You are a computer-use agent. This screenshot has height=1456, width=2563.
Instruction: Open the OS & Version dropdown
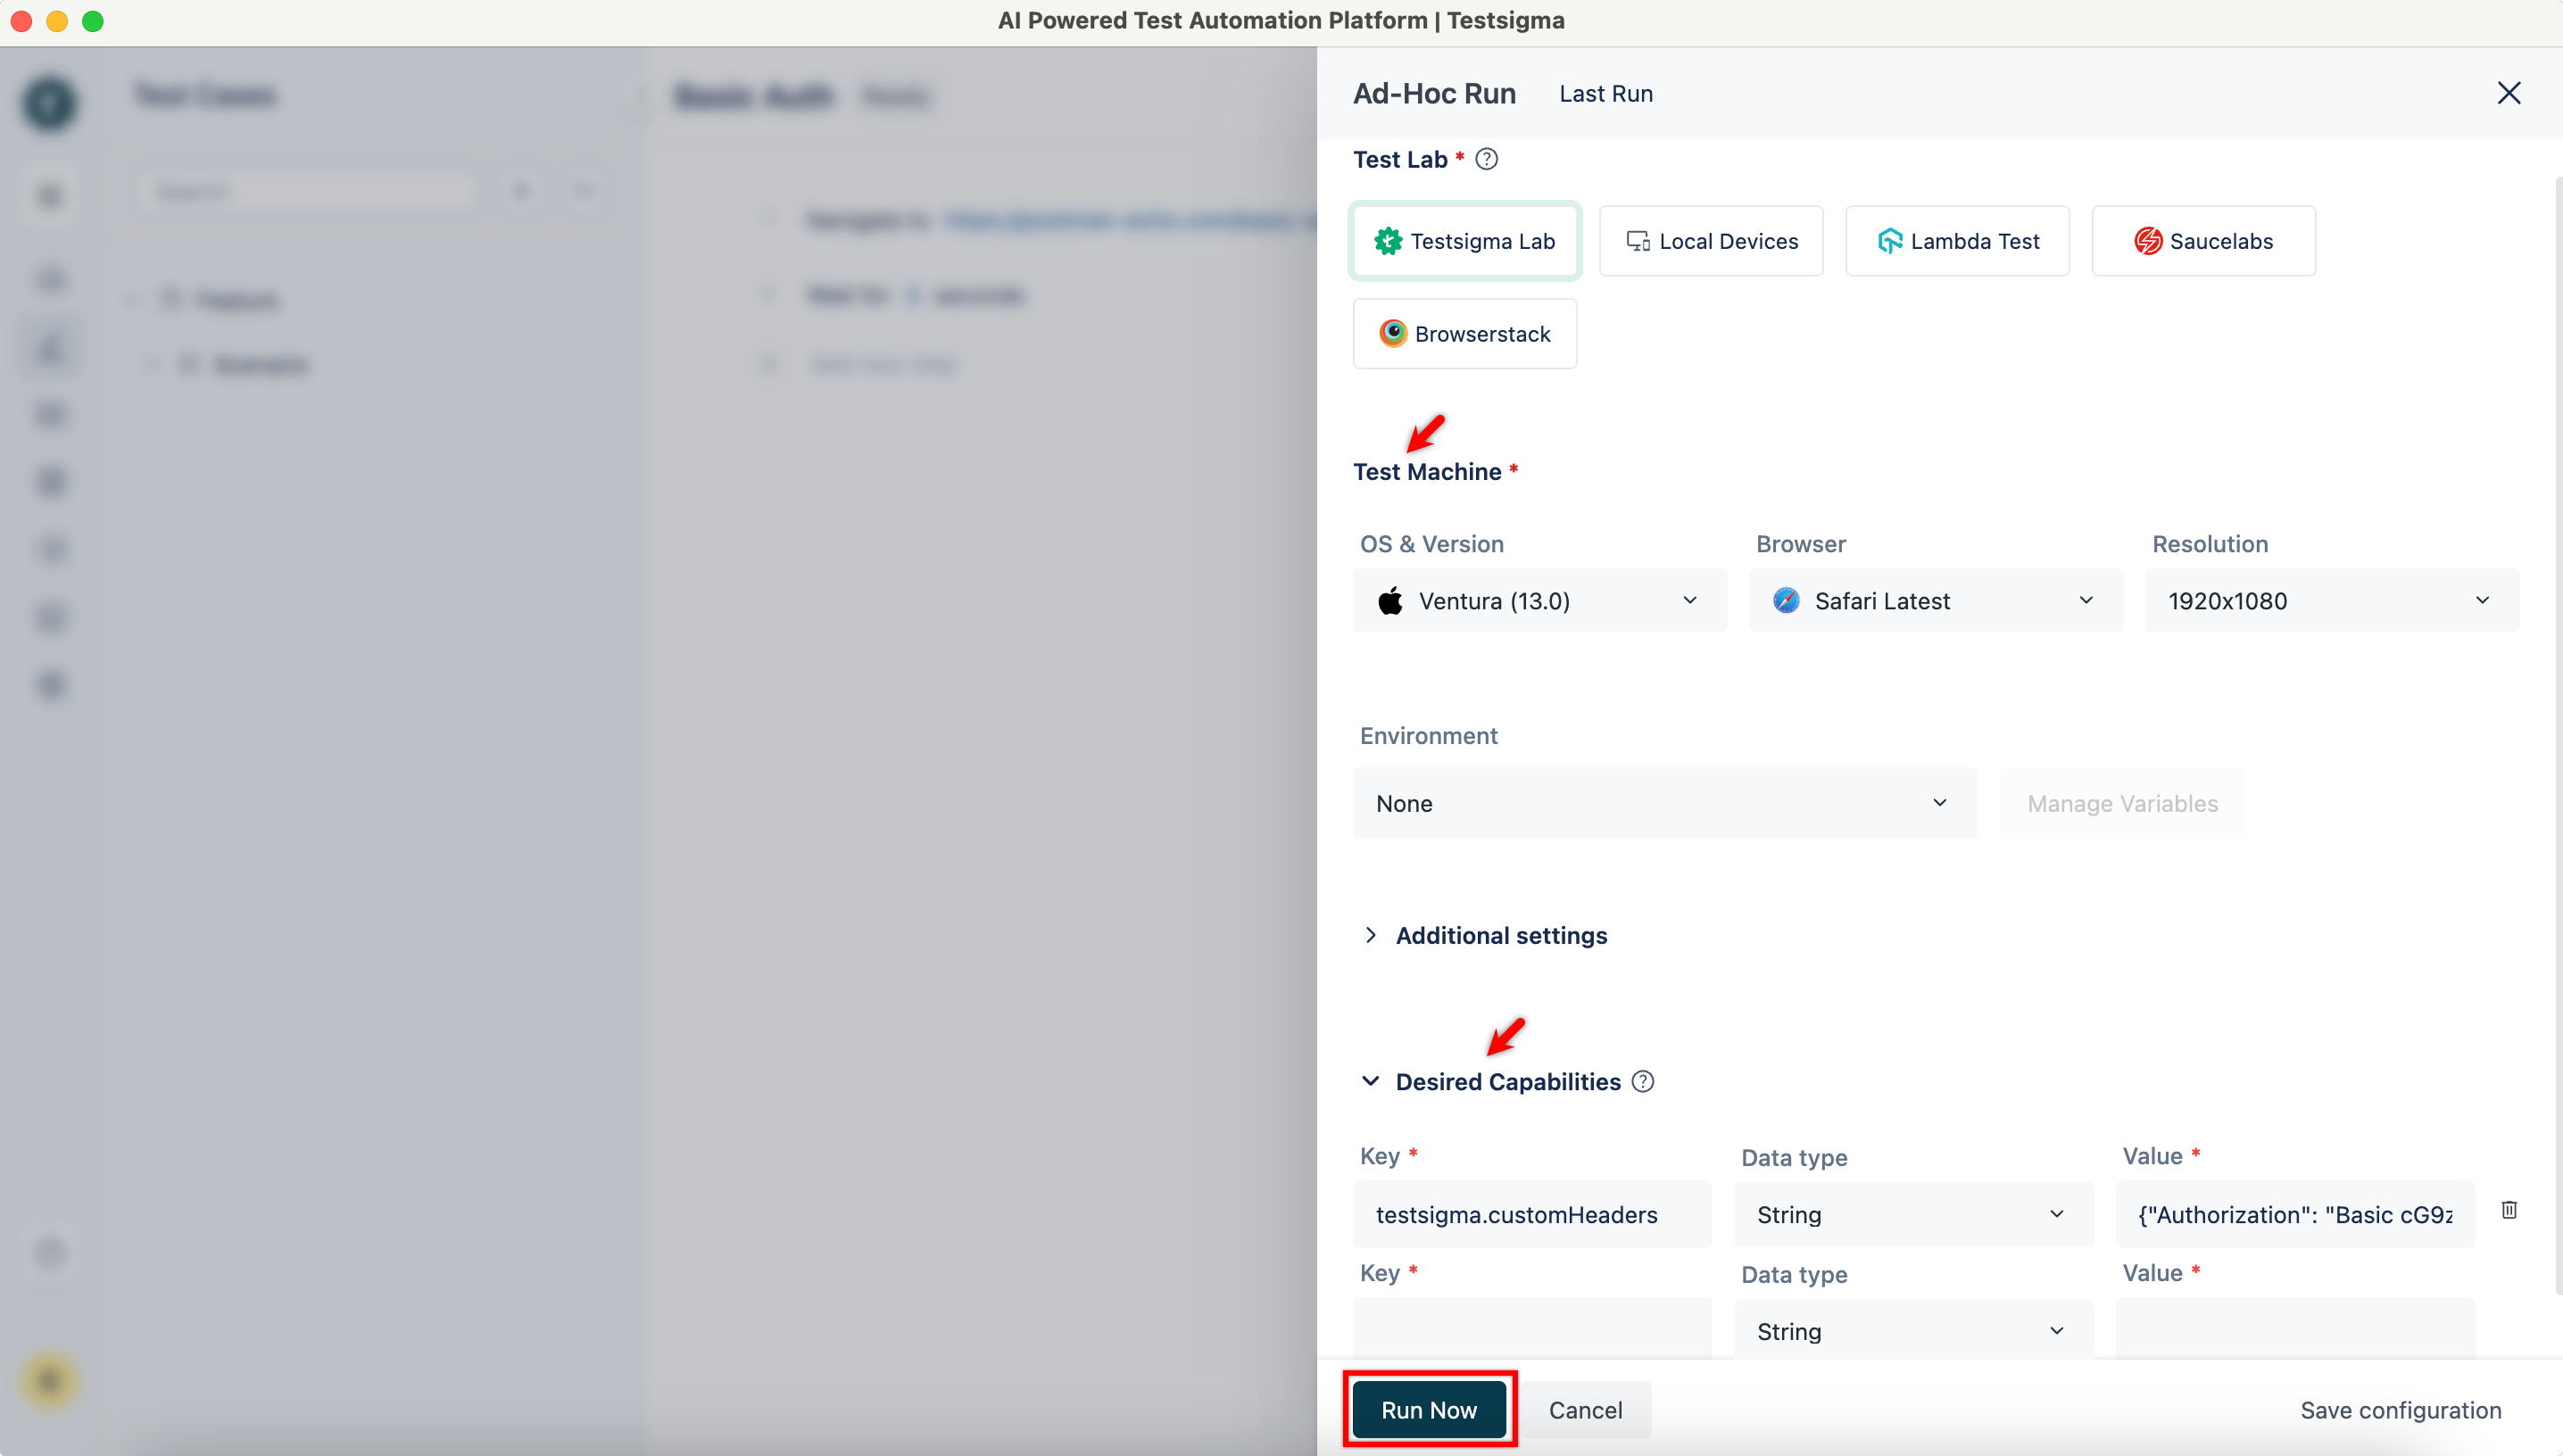[x=1539, y=601]
